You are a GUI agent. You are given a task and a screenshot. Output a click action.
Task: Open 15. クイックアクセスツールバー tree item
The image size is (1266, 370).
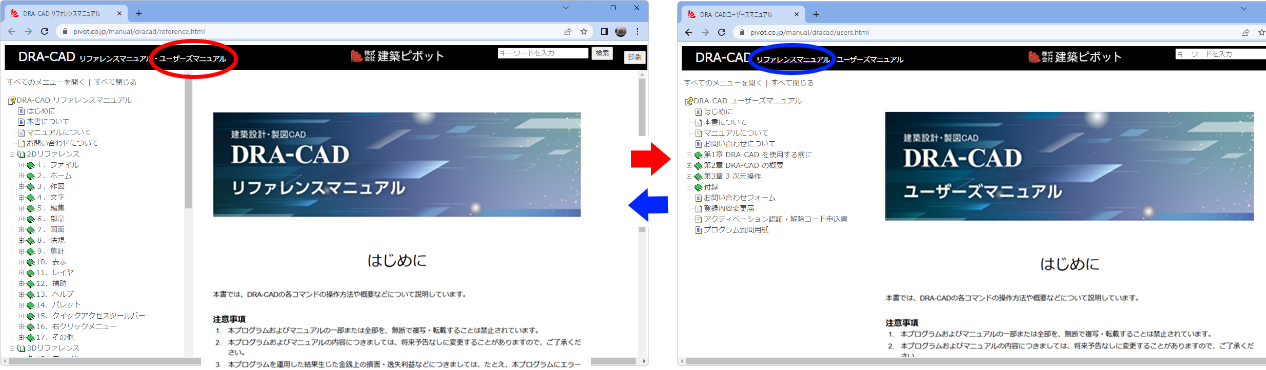(91, 315)
